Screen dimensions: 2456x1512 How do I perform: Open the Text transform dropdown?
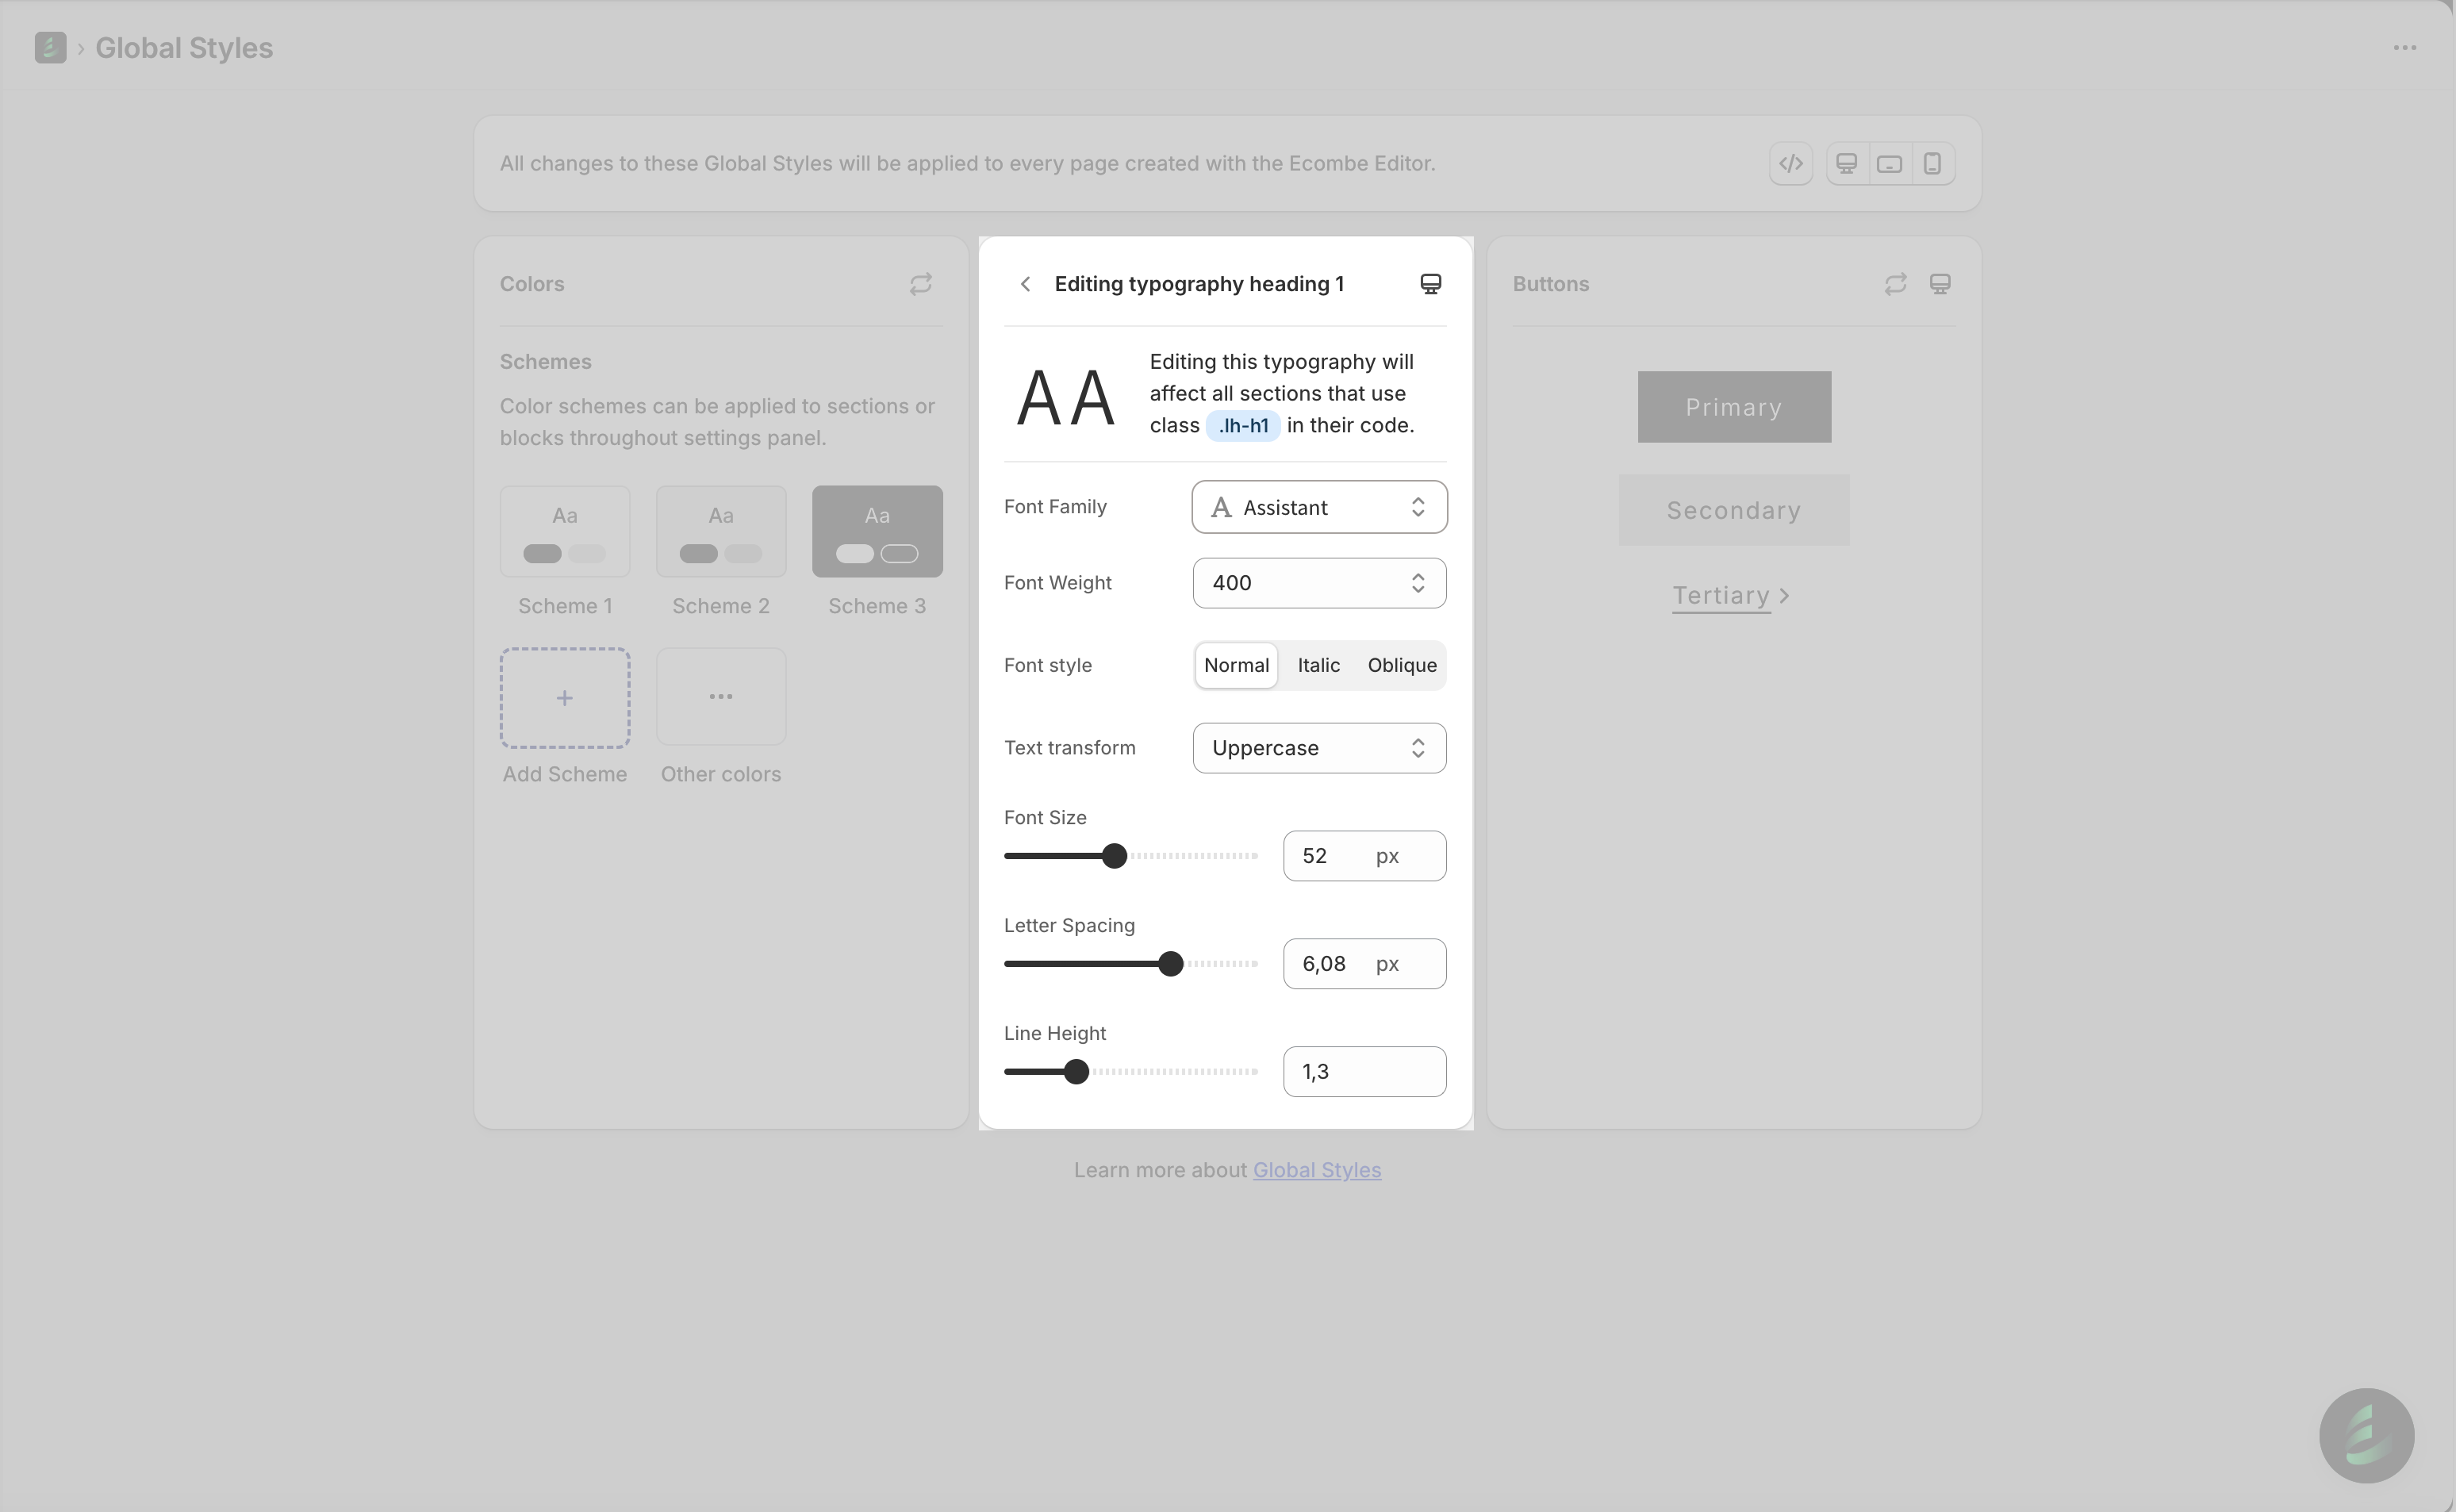tap(1318, 748)
